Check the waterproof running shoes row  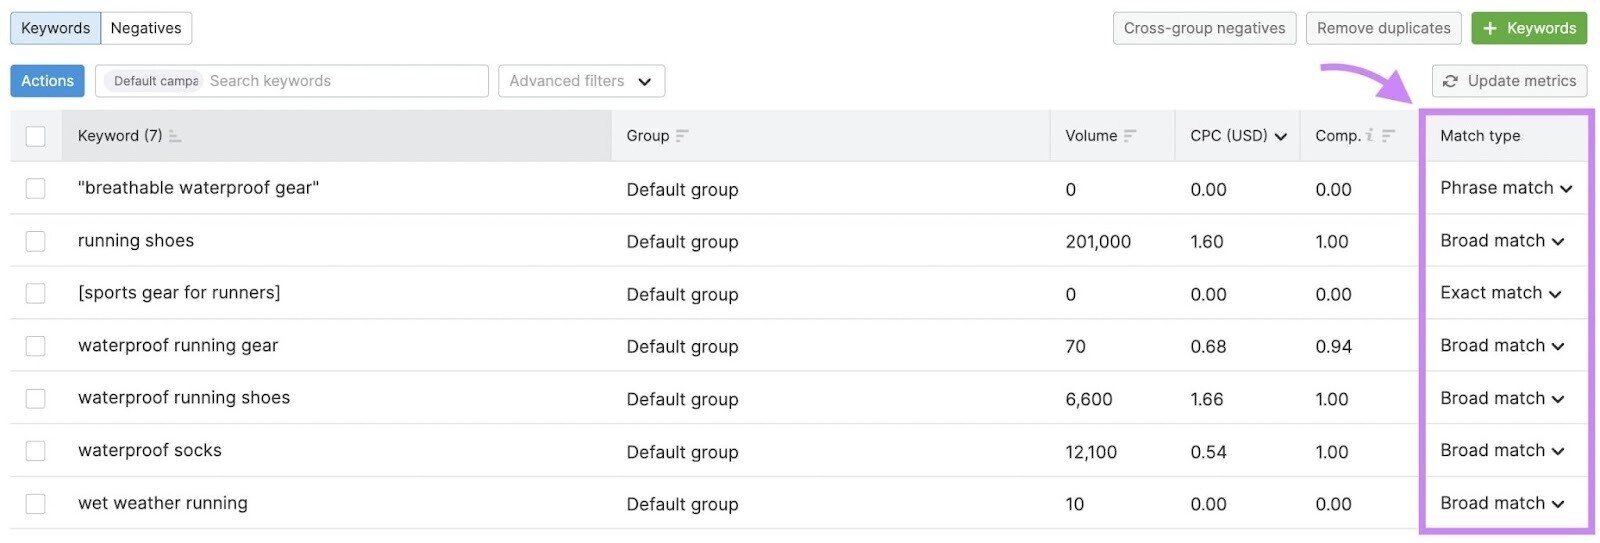coord(36,398)
